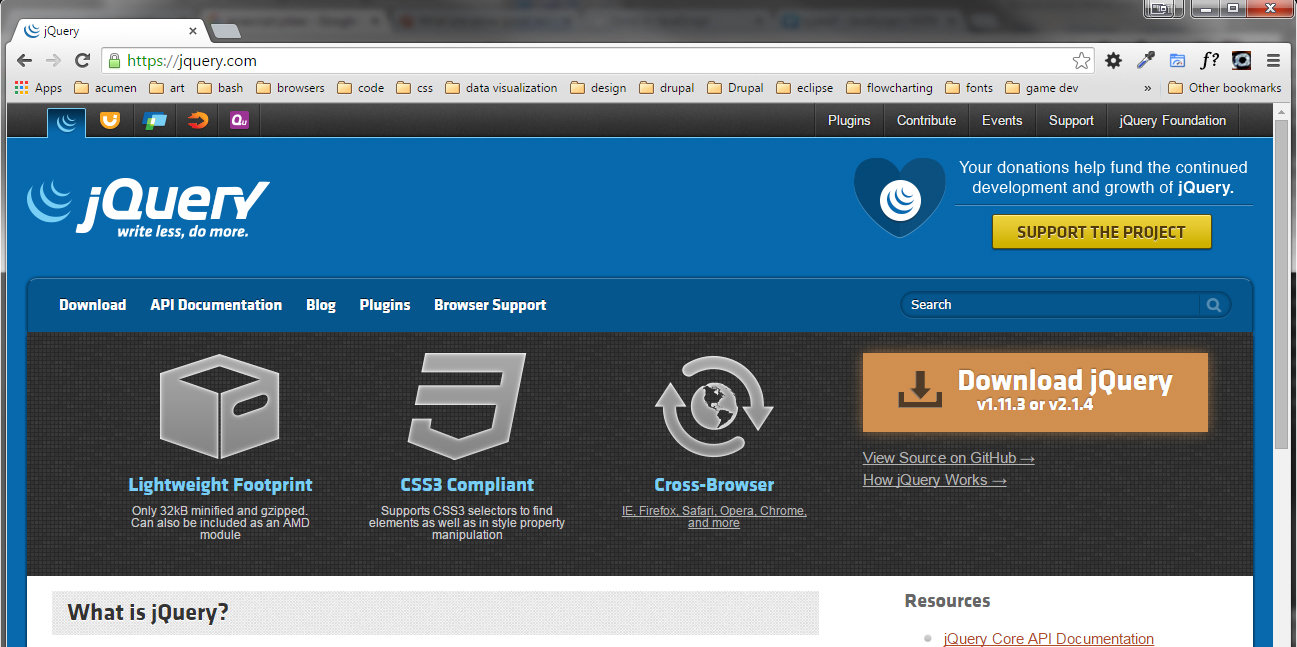1297x647 pixels.
Task: Open the game dev bookmarks folder
Action: 1041,88
